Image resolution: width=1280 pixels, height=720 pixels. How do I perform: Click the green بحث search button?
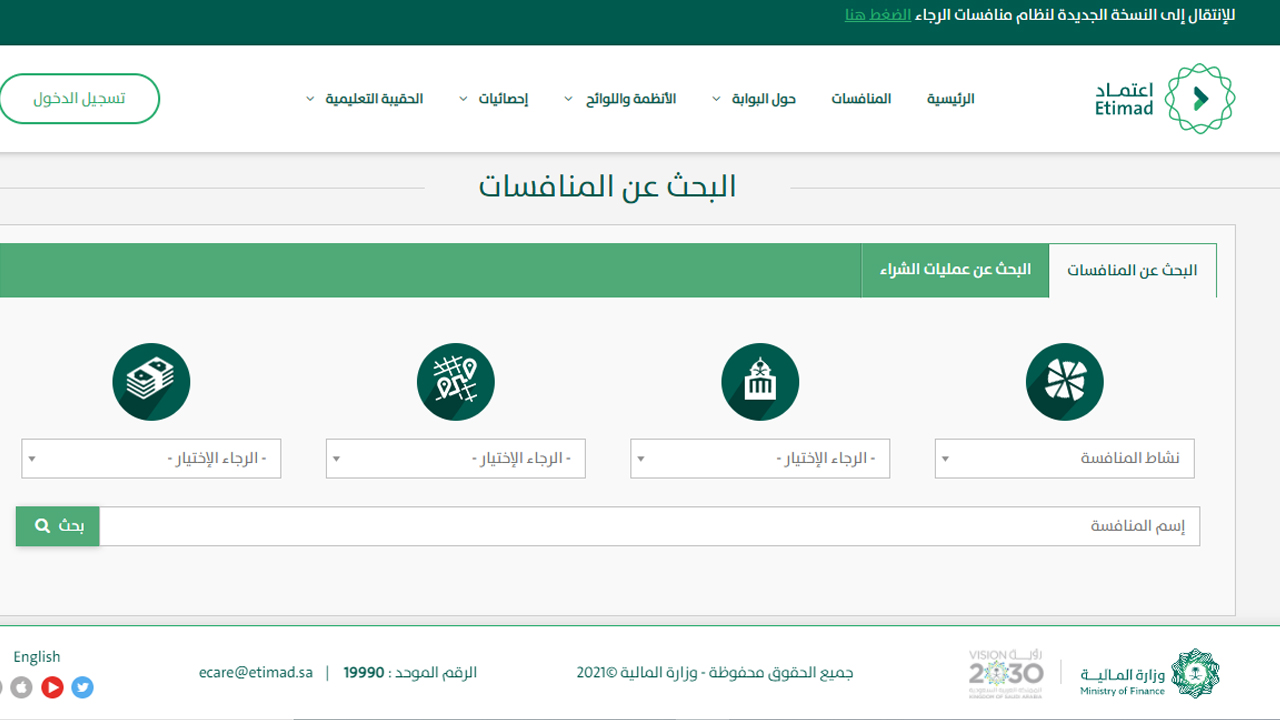58,526
